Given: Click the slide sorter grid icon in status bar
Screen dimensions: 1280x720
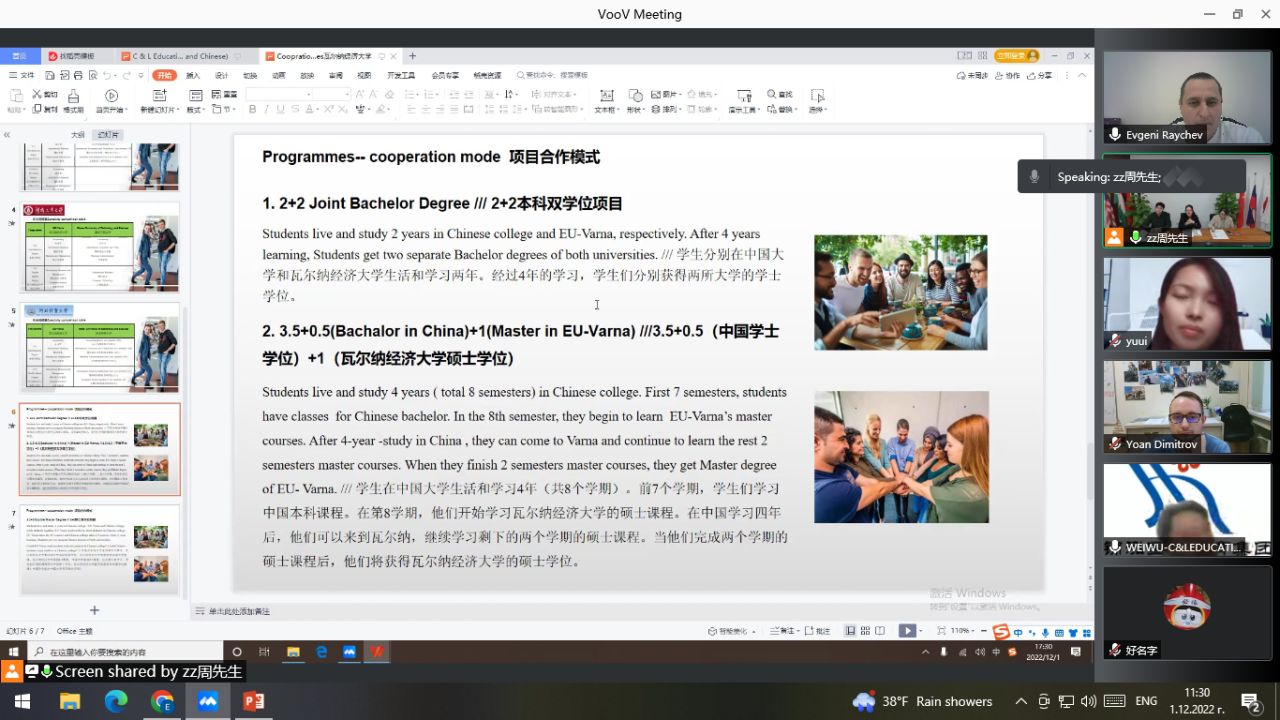Looking at the screenshot, I should (865, 631).
